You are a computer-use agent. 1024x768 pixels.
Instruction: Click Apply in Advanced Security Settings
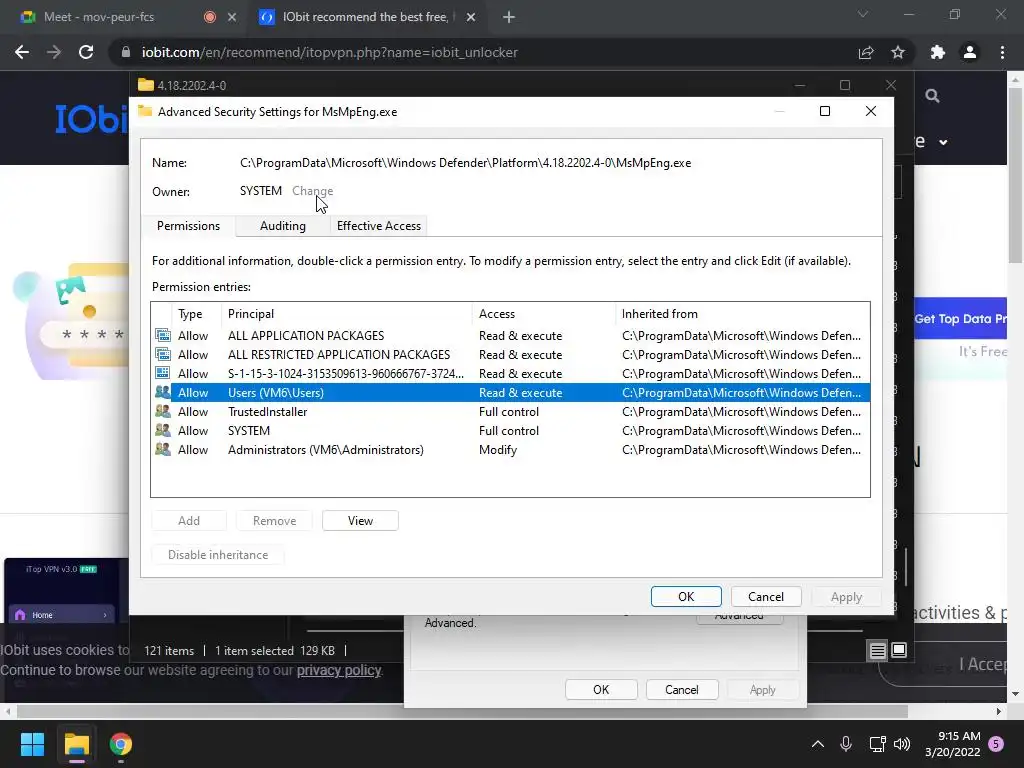tap(846, 596)
